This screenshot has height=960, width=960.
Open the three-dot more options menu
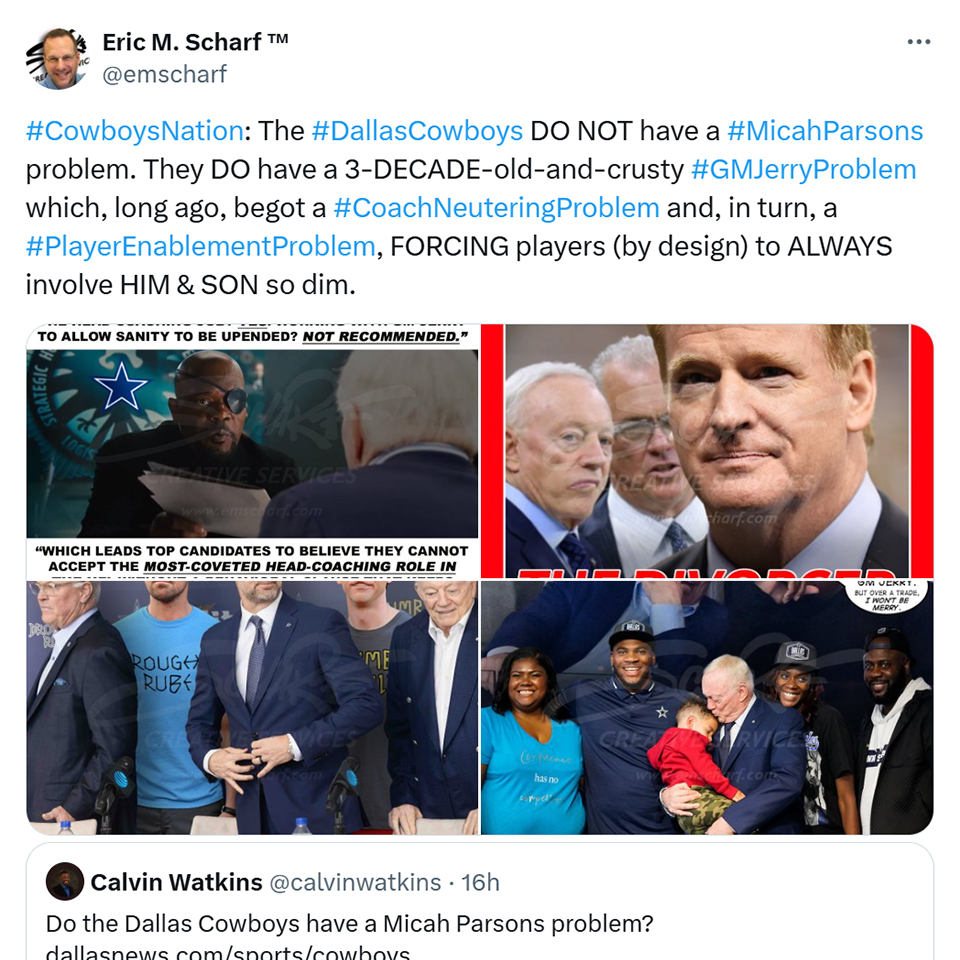[918, 42]
